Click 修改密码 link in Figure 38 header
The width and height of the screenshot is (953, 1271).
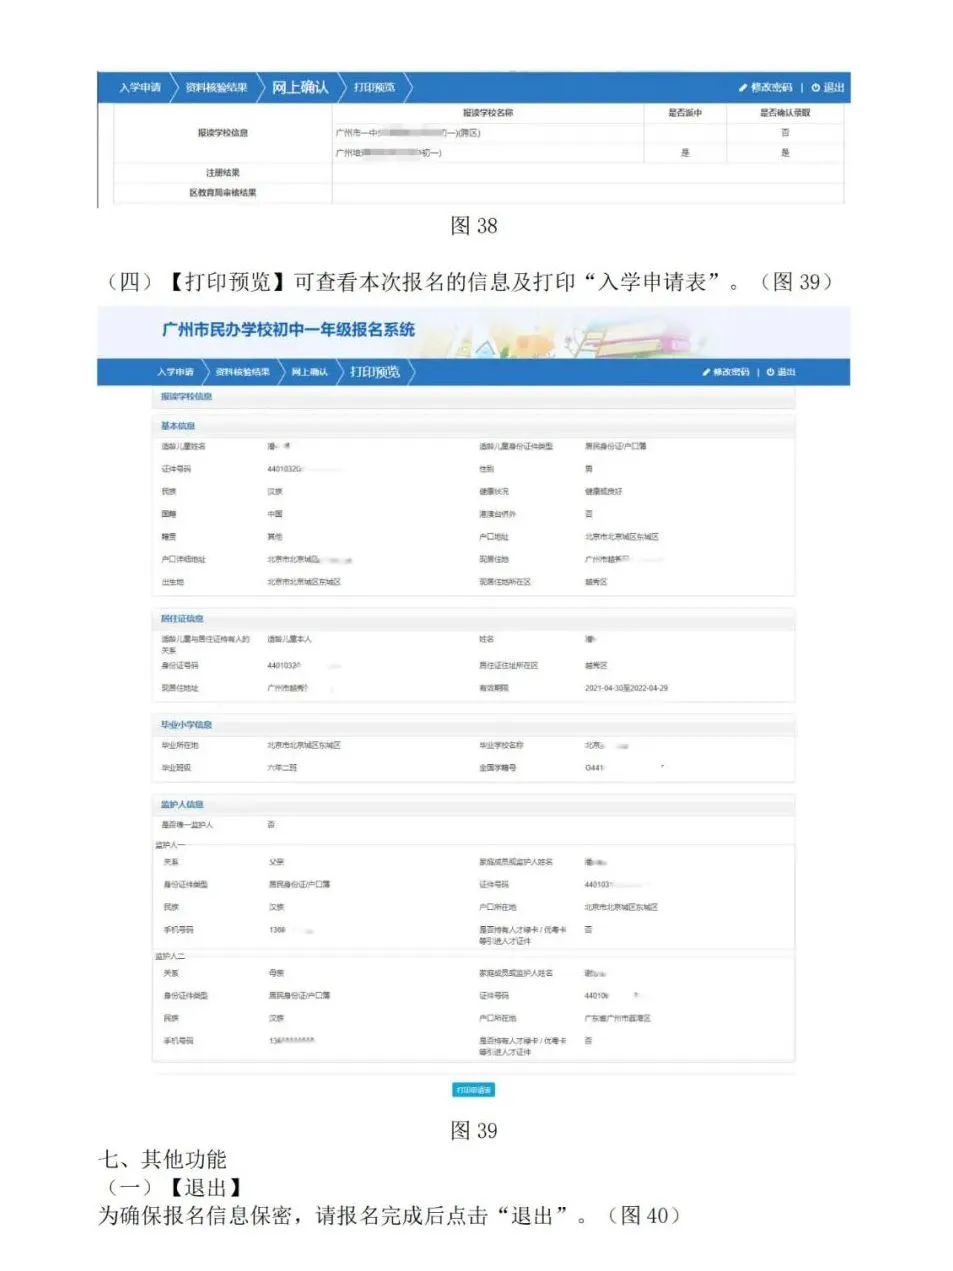pos(766,88)
